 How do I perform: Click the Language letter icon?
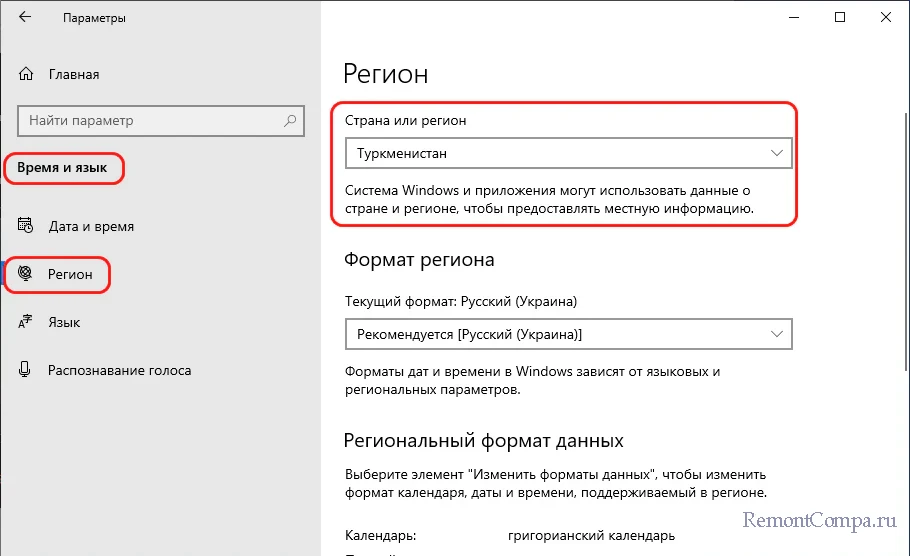27,322
